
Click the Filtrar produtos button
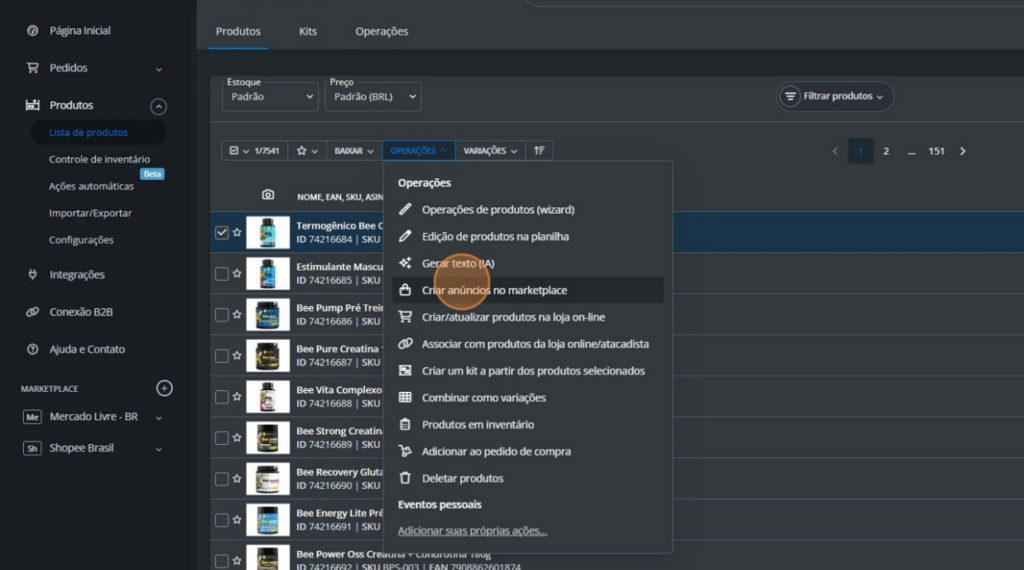click(x=835, y=96)
